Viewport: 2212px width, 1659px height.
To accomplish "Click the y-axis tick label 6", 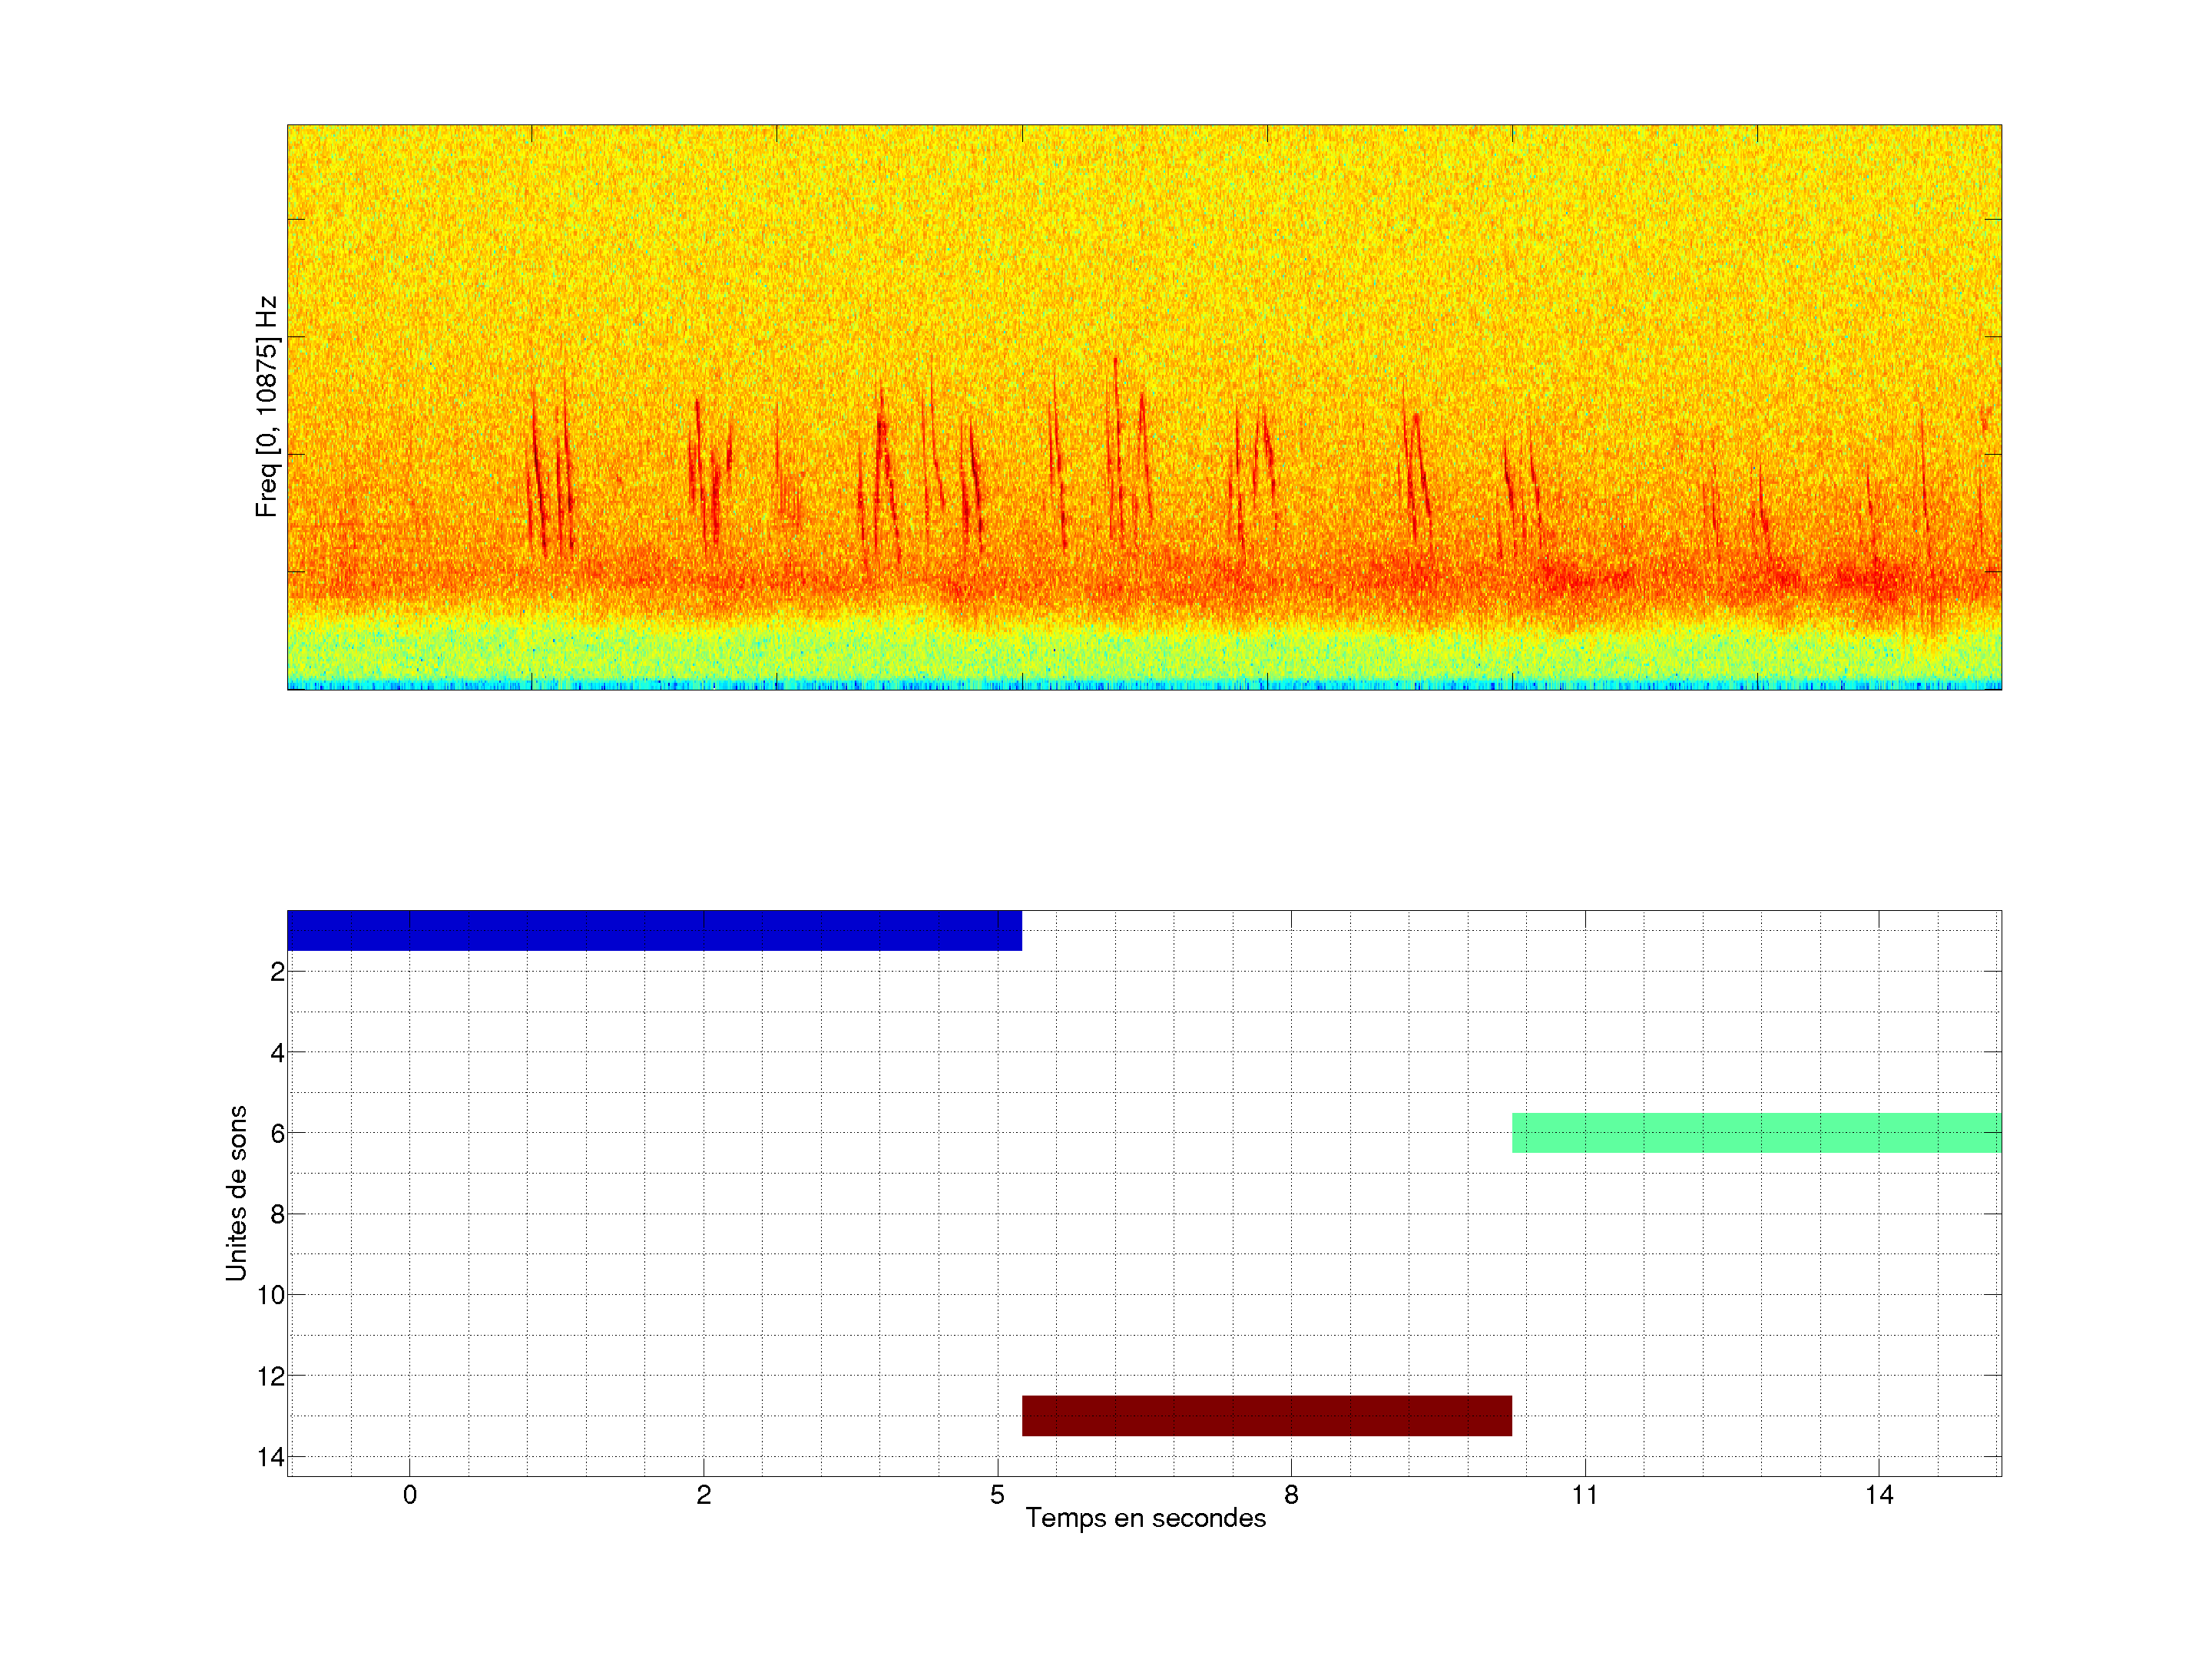I will 277,1134.
